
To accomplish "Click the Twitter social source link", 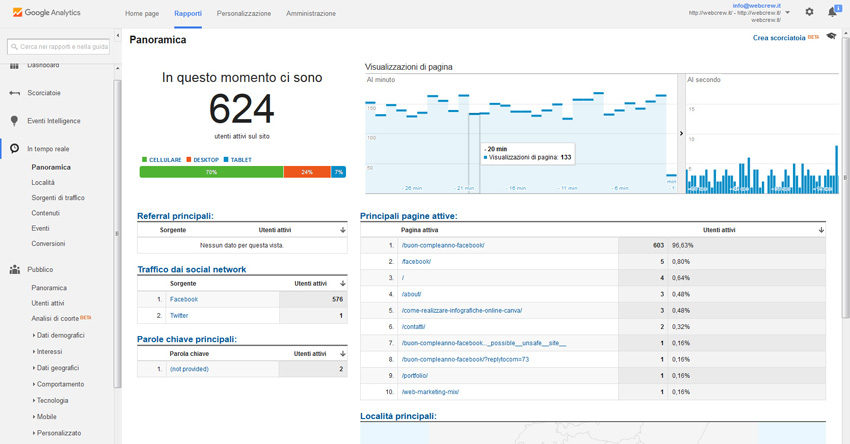I will pos(179,316).
